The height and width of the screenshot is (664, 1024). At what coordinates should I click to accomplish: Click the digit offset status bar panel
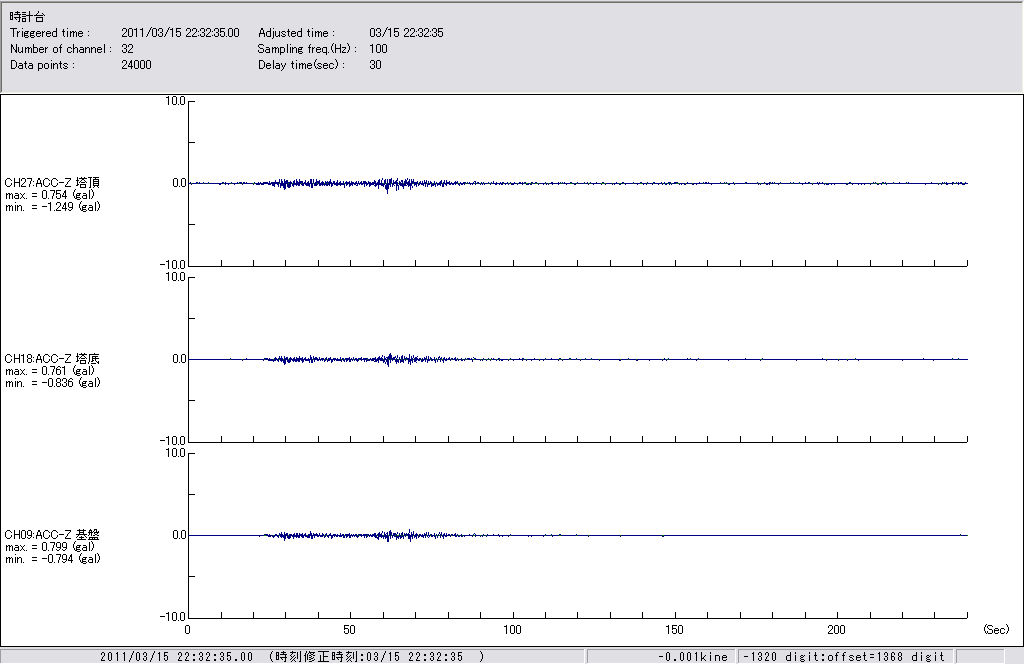(x=844, y=657)
